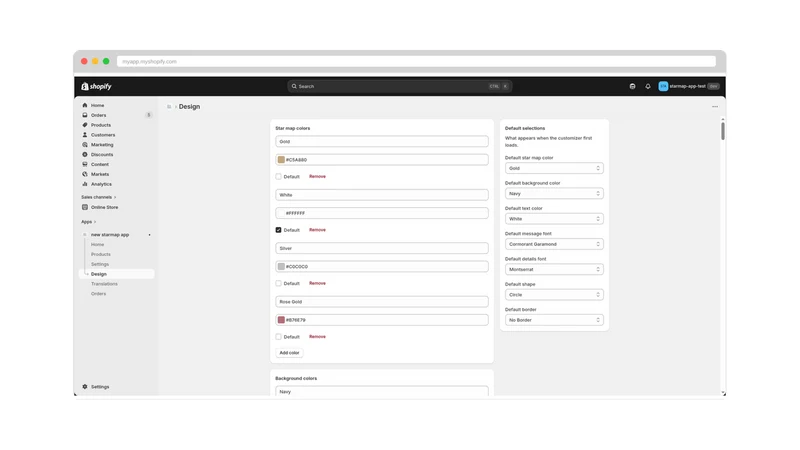Click the Settings gear icon at bottom
800x450 pixels.
tap(85, 387)
